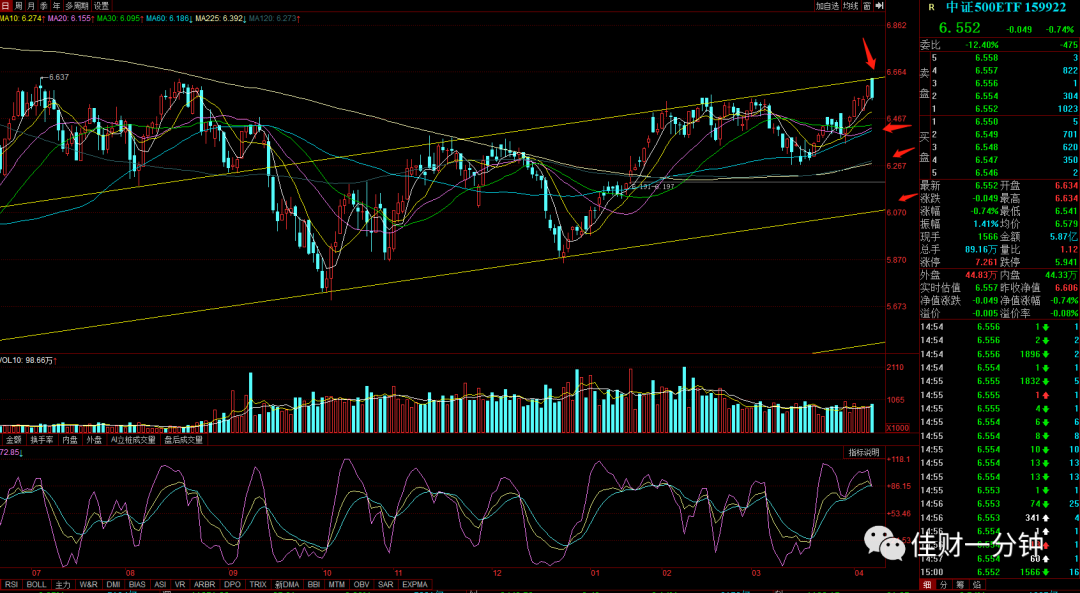Select the AI立桩成交量 volume tab
The image size is (1080, 593).
[133, 439]
